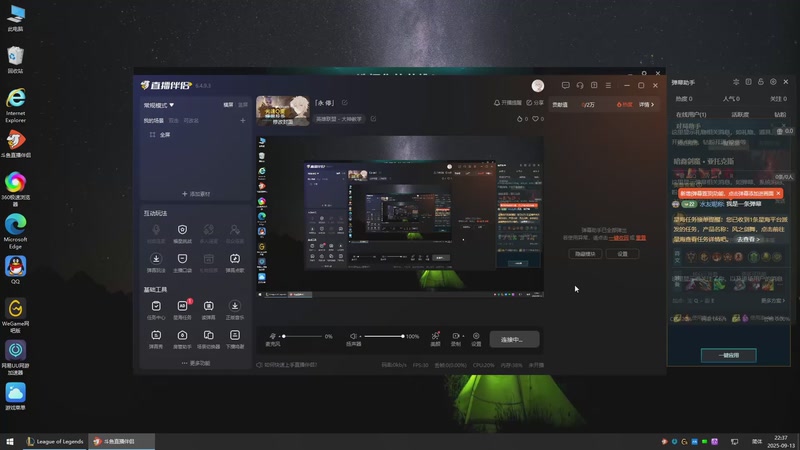Click the 添加素材 add source button

click(196, 194)
